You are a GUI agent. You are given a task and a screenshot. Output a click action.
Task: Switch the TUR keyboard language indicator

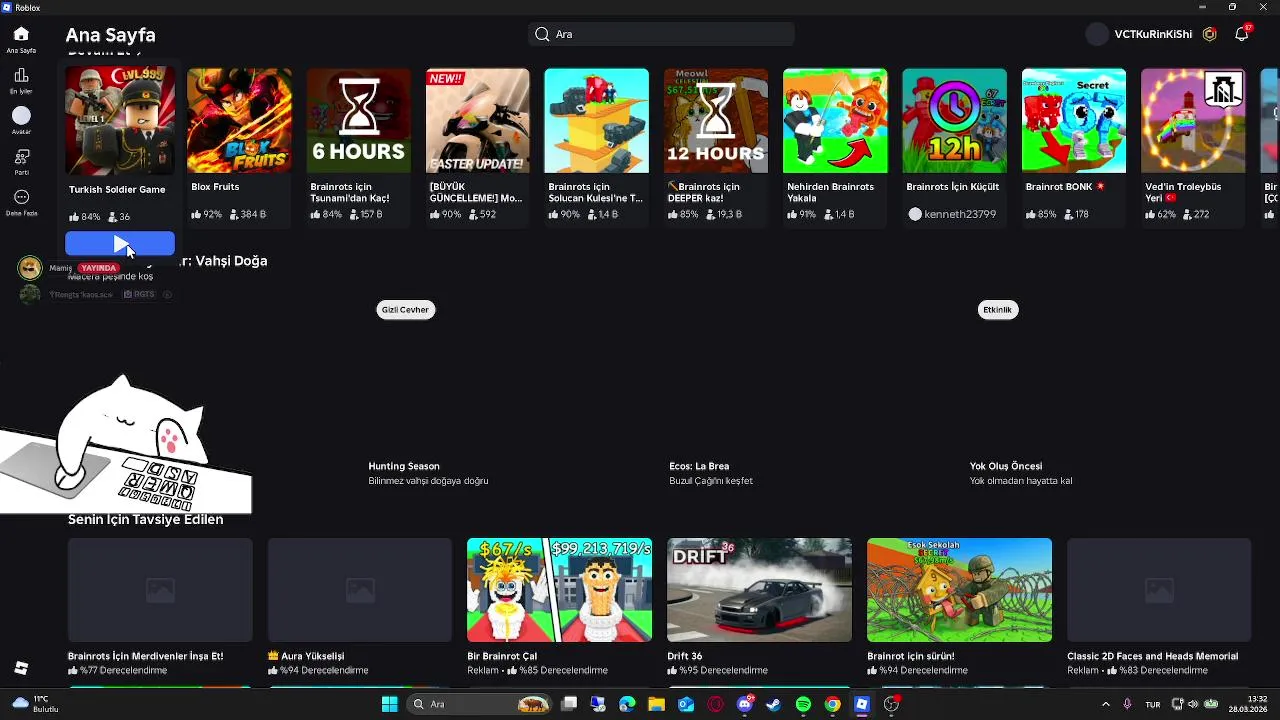tap(1152, 704)
